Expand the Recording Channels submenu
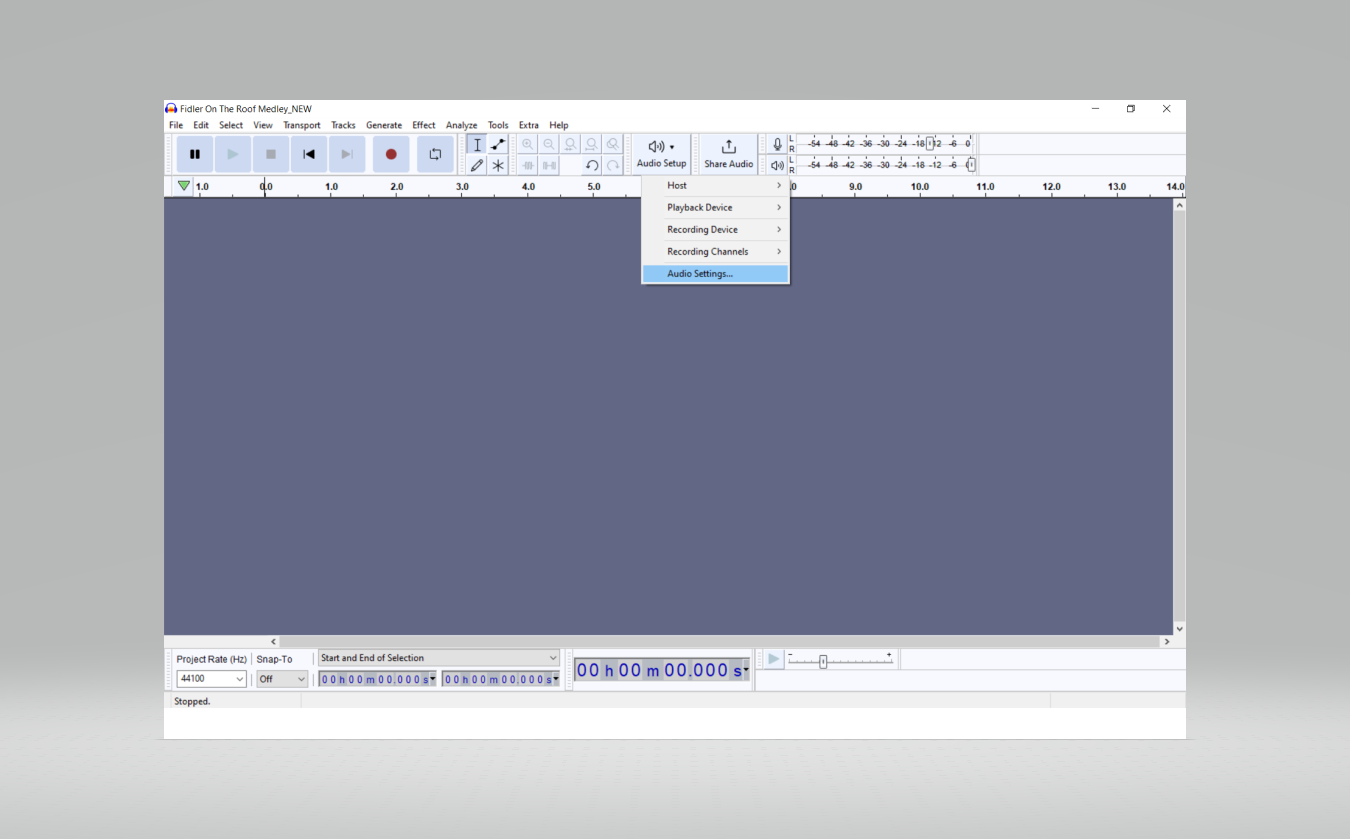This screenshot has height=839, width=1350. coord(715,251)
